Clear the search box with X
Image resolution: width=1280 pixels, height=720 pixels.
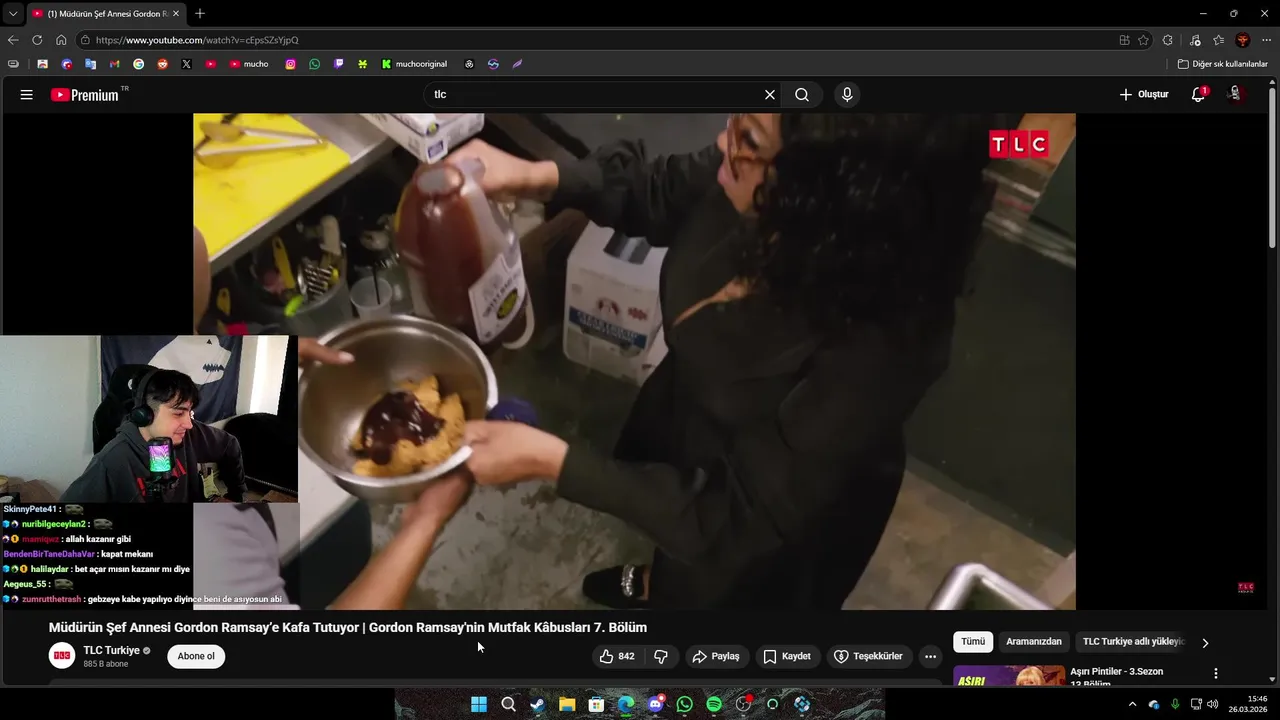tap(769, 94)
